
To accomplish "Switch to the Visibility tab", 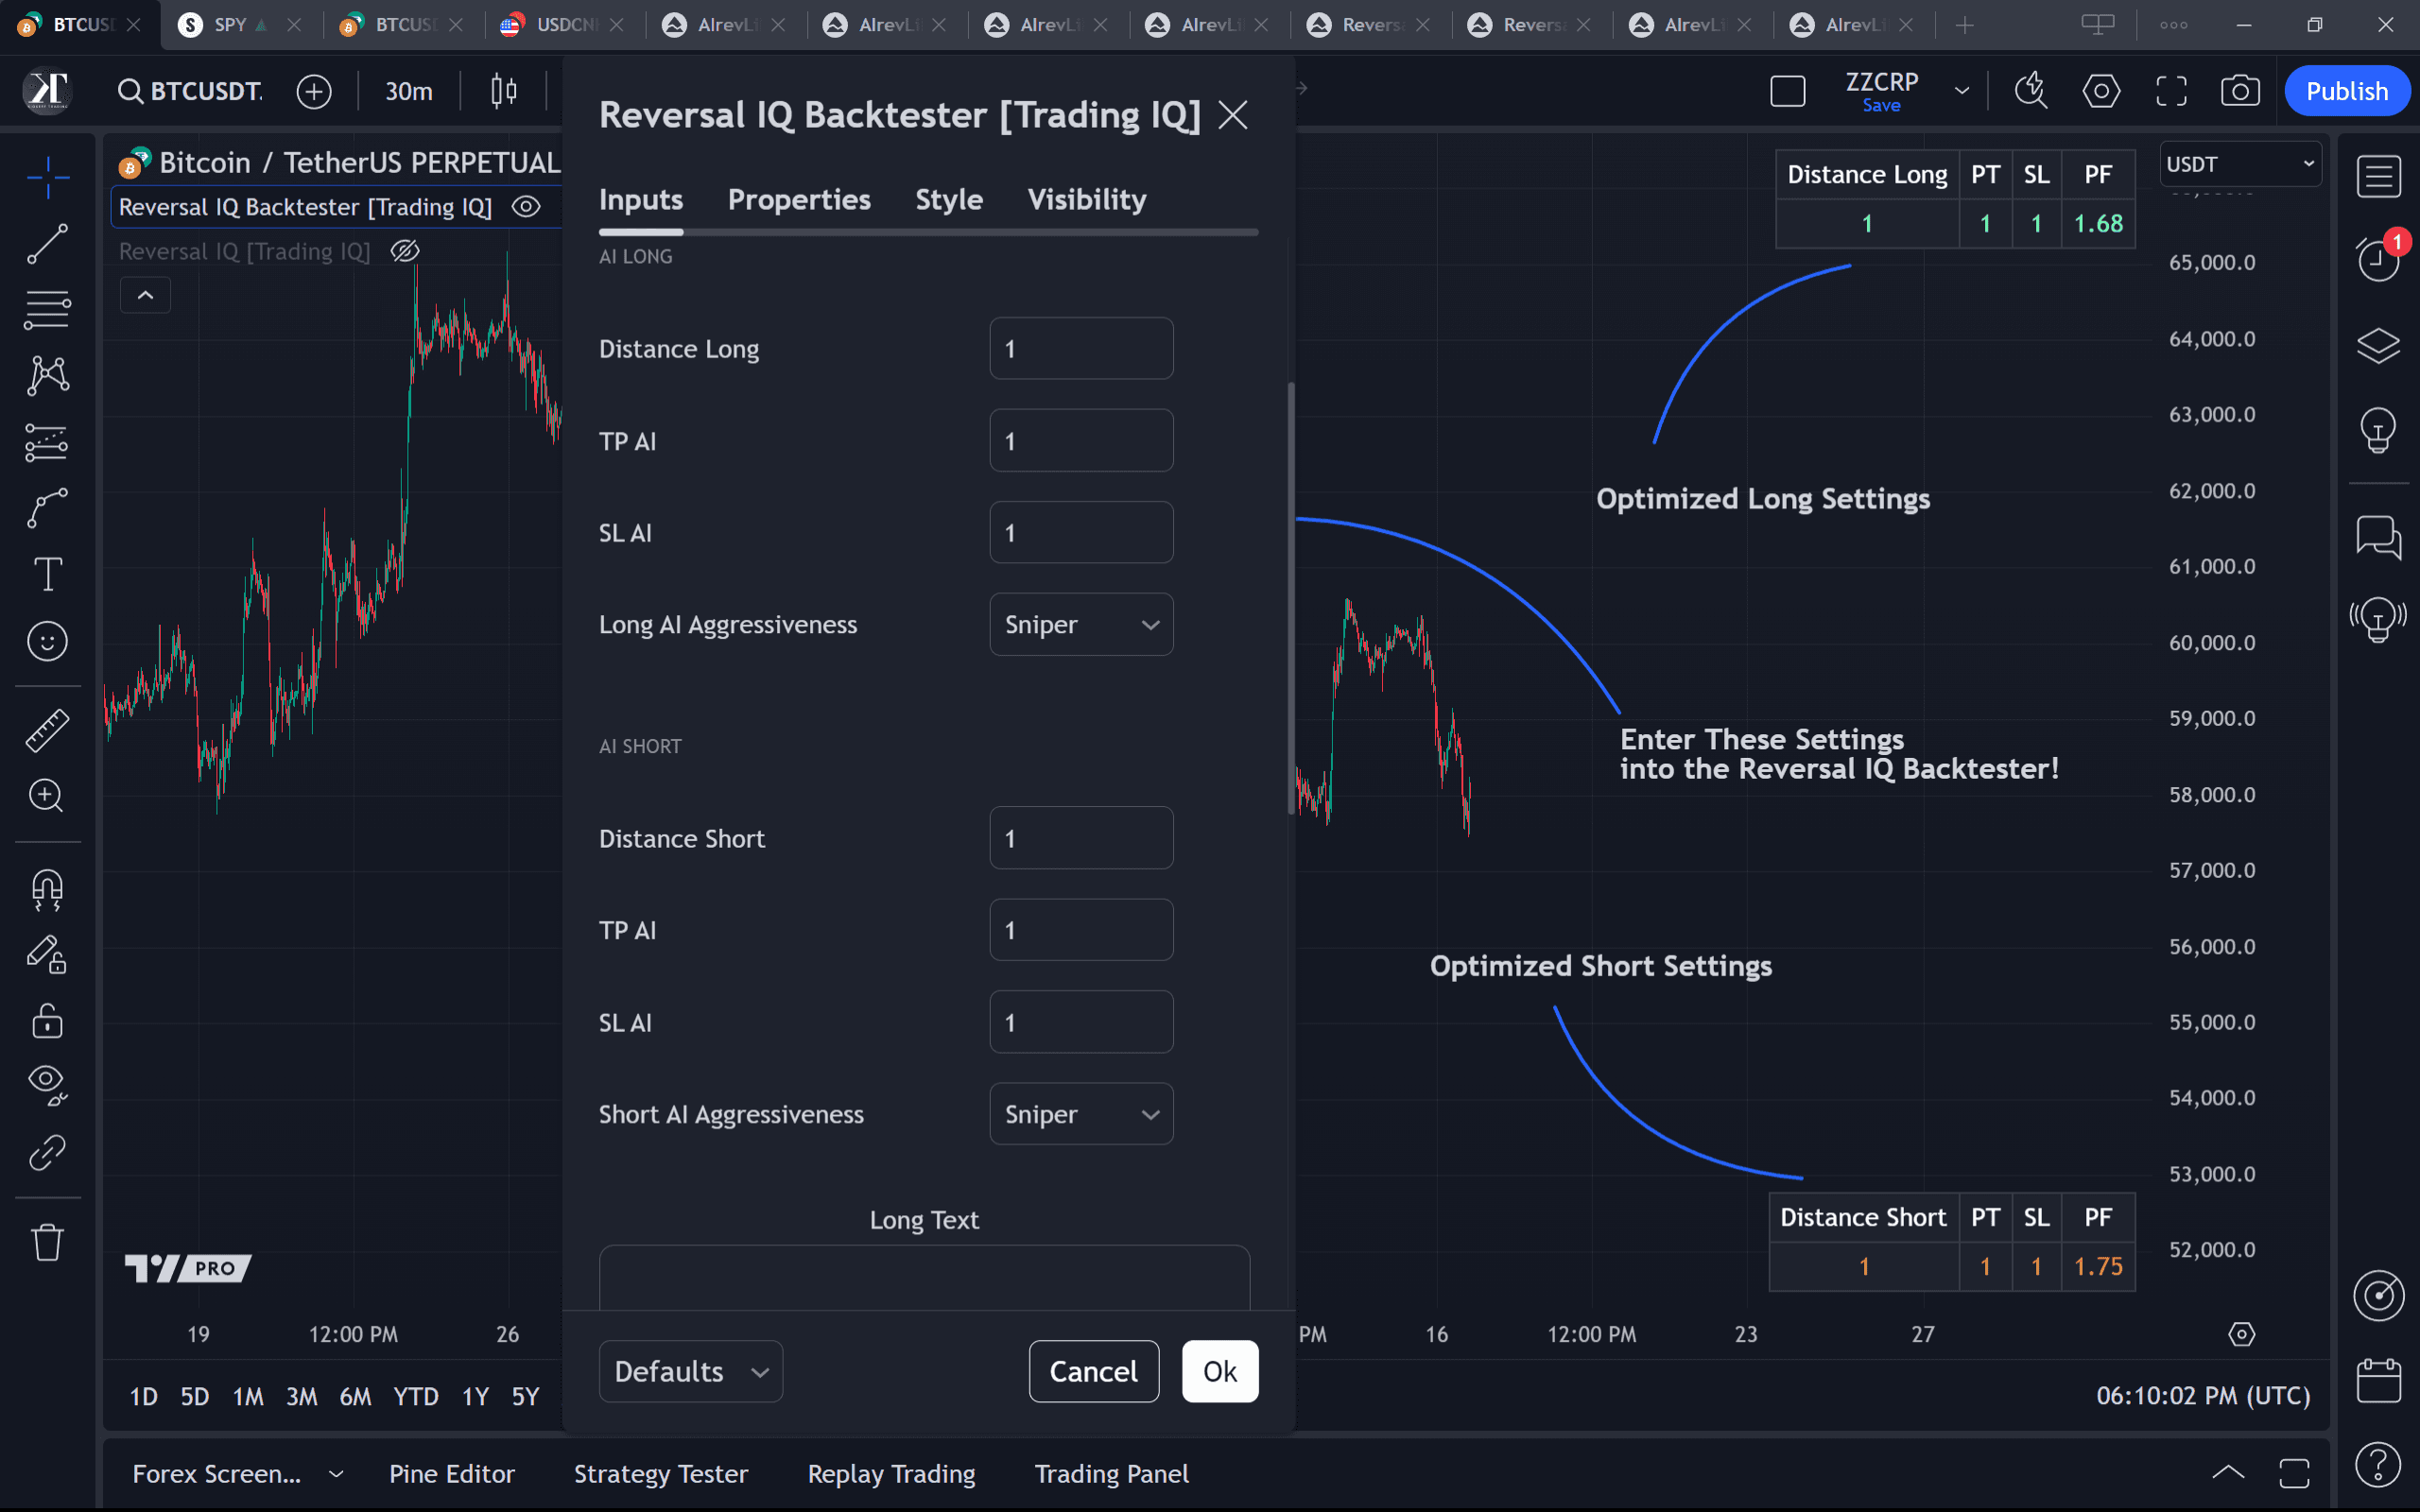I will pos(1087,199).
